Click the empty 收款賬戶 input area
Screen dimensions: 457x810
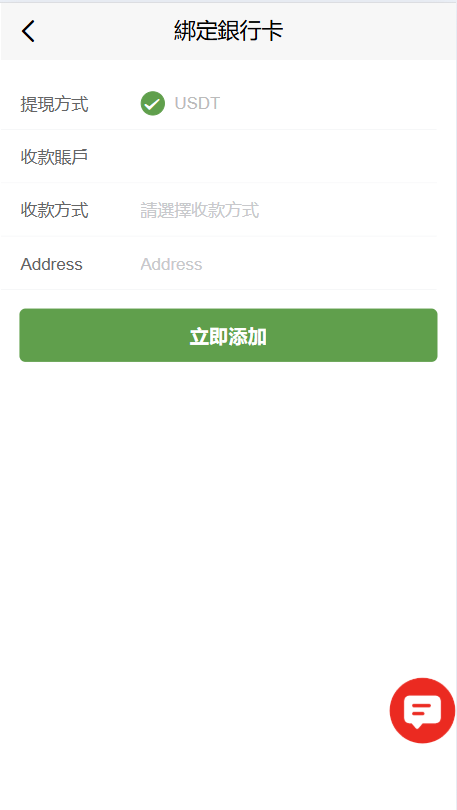pos(288,157)
